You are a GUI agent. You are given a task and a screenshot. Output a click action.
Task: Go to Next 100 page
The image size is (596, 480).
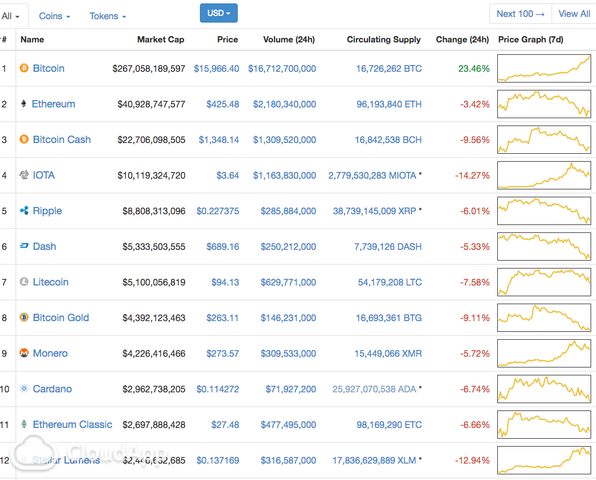[x=520, y=14]
